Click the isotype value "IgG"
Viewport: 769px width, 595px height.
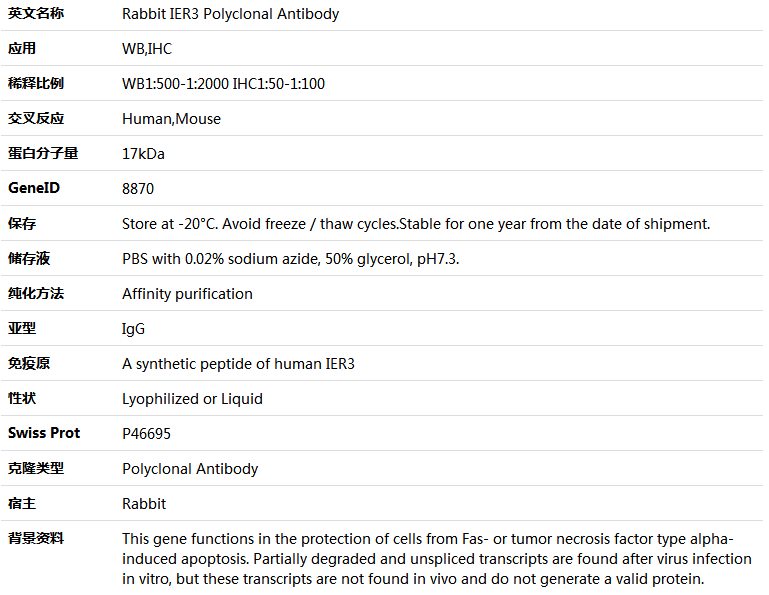click(133, 329)
